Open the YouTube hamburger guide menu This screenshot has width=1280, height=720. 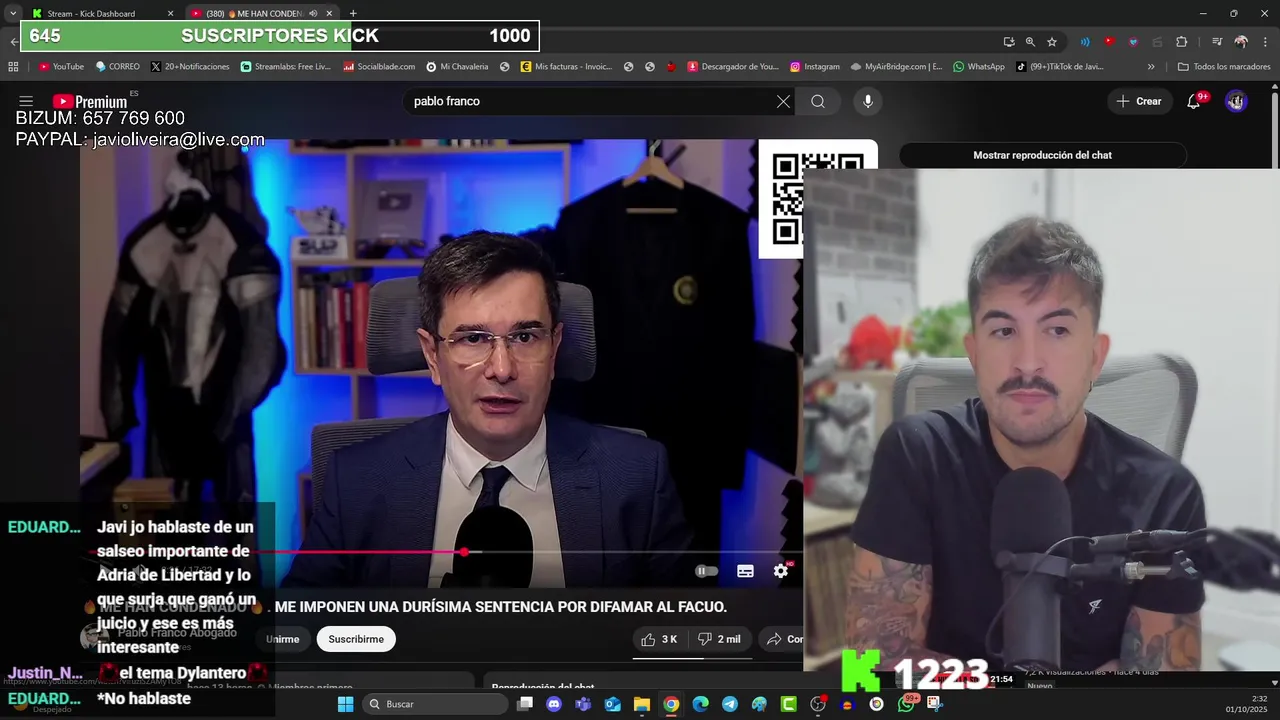tap(26, 101)
